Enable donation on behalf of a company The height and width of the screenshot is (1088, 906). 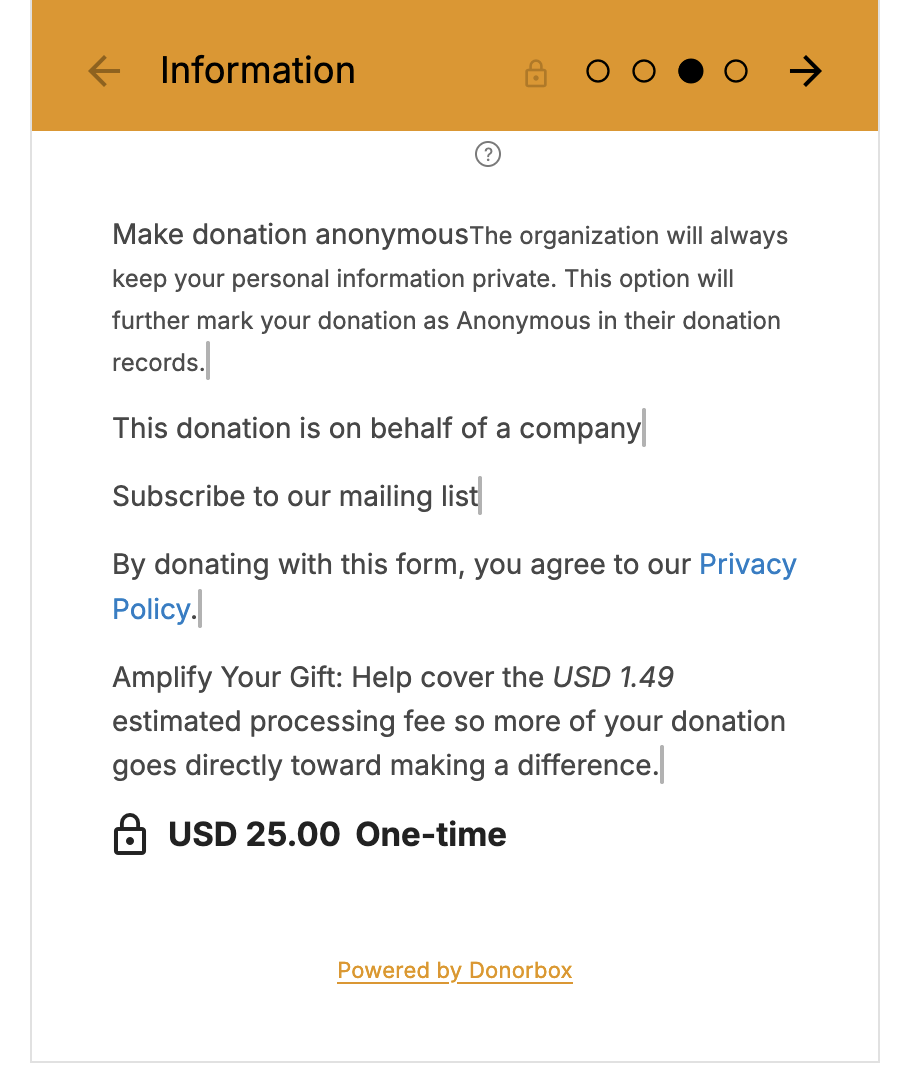pos(376,429)
